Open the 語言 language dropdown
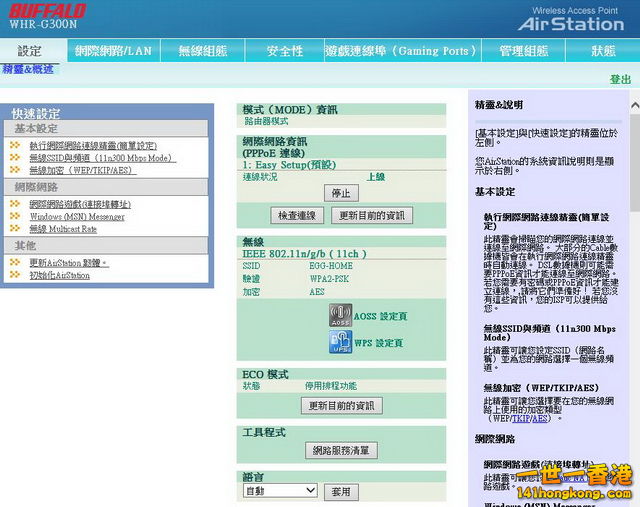 (279, 491)
